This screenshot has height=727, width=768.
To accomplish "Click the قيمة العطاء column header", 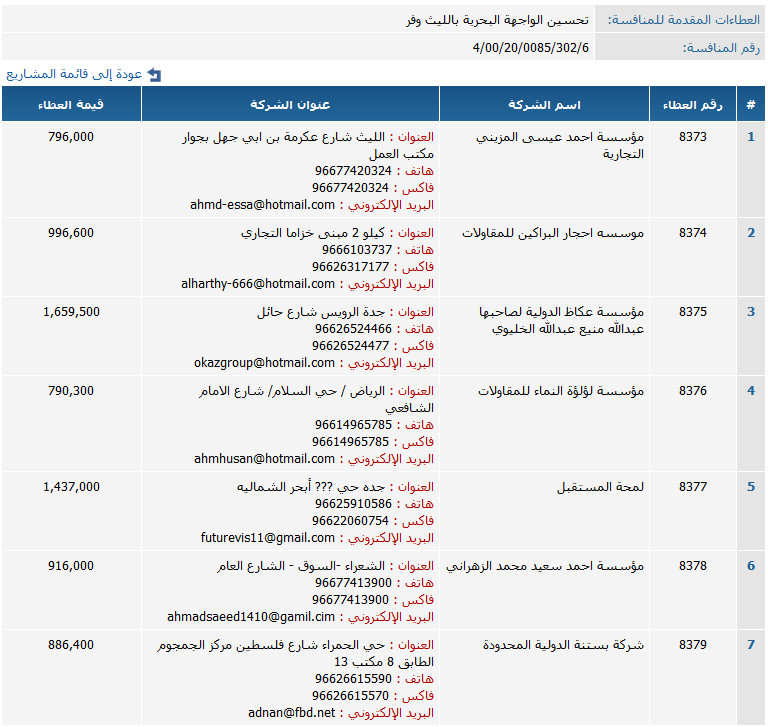I will tap(71, 105).
